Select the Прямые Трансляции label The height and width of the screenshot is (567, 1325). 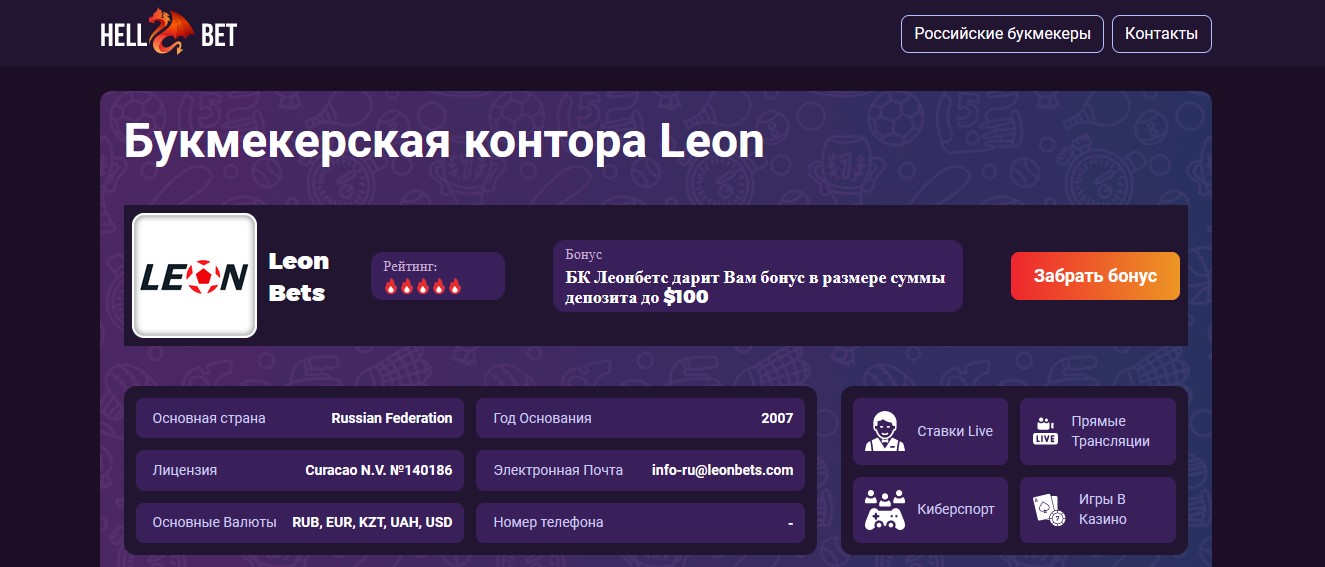1110,431
